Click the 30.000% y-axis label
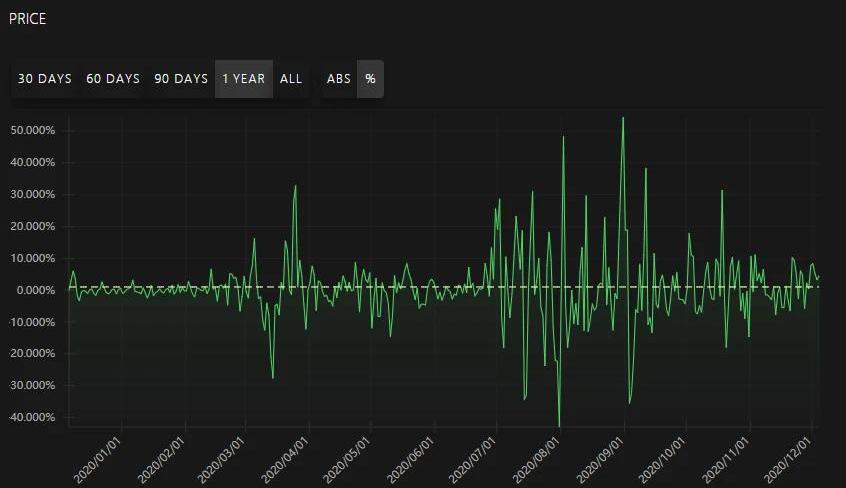846x488 pixels. tap(33, 195)
